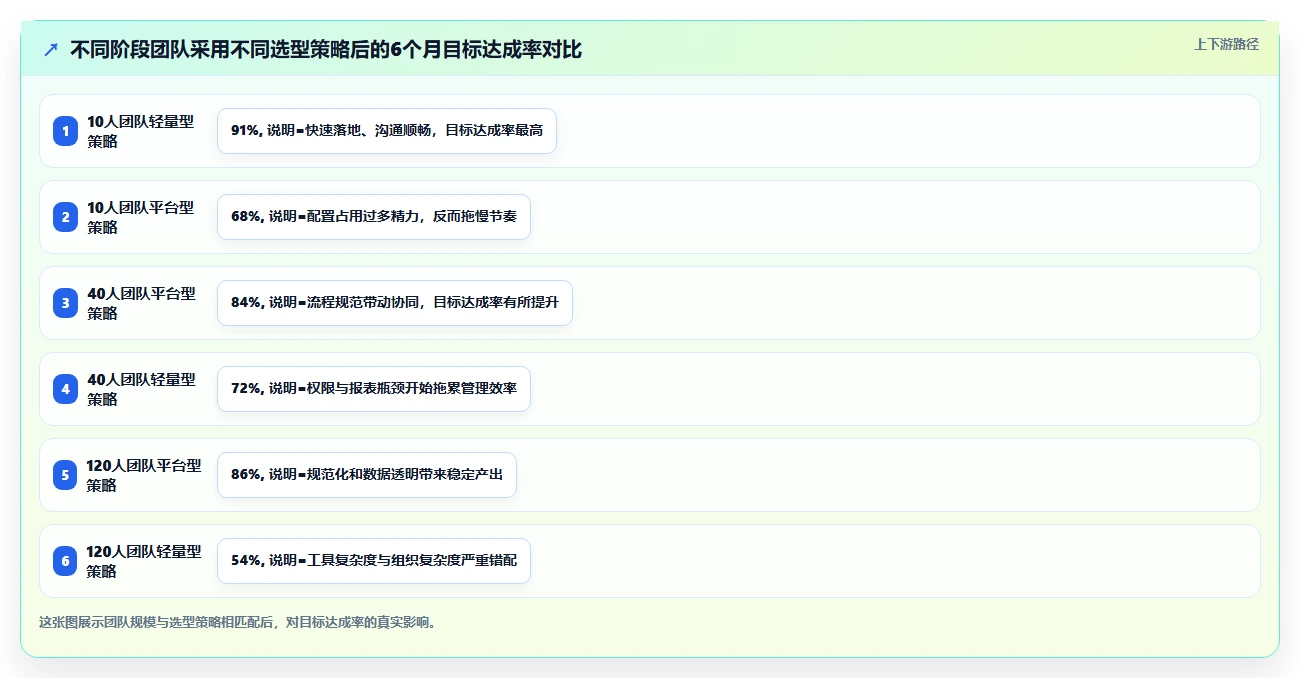Select number badge 3
The width and height of the screenshot is (1300, 678).
65,303
